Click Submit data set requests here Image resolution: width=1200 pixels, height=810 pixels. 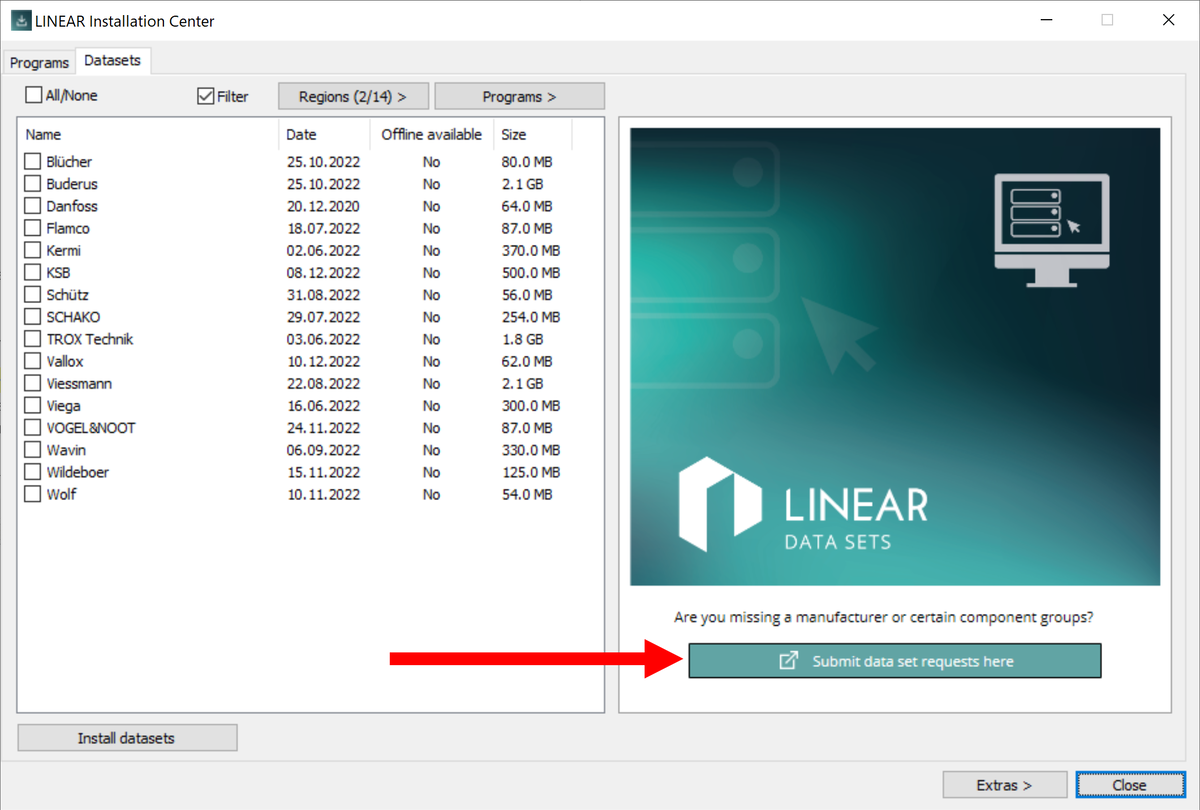point(895,661)
